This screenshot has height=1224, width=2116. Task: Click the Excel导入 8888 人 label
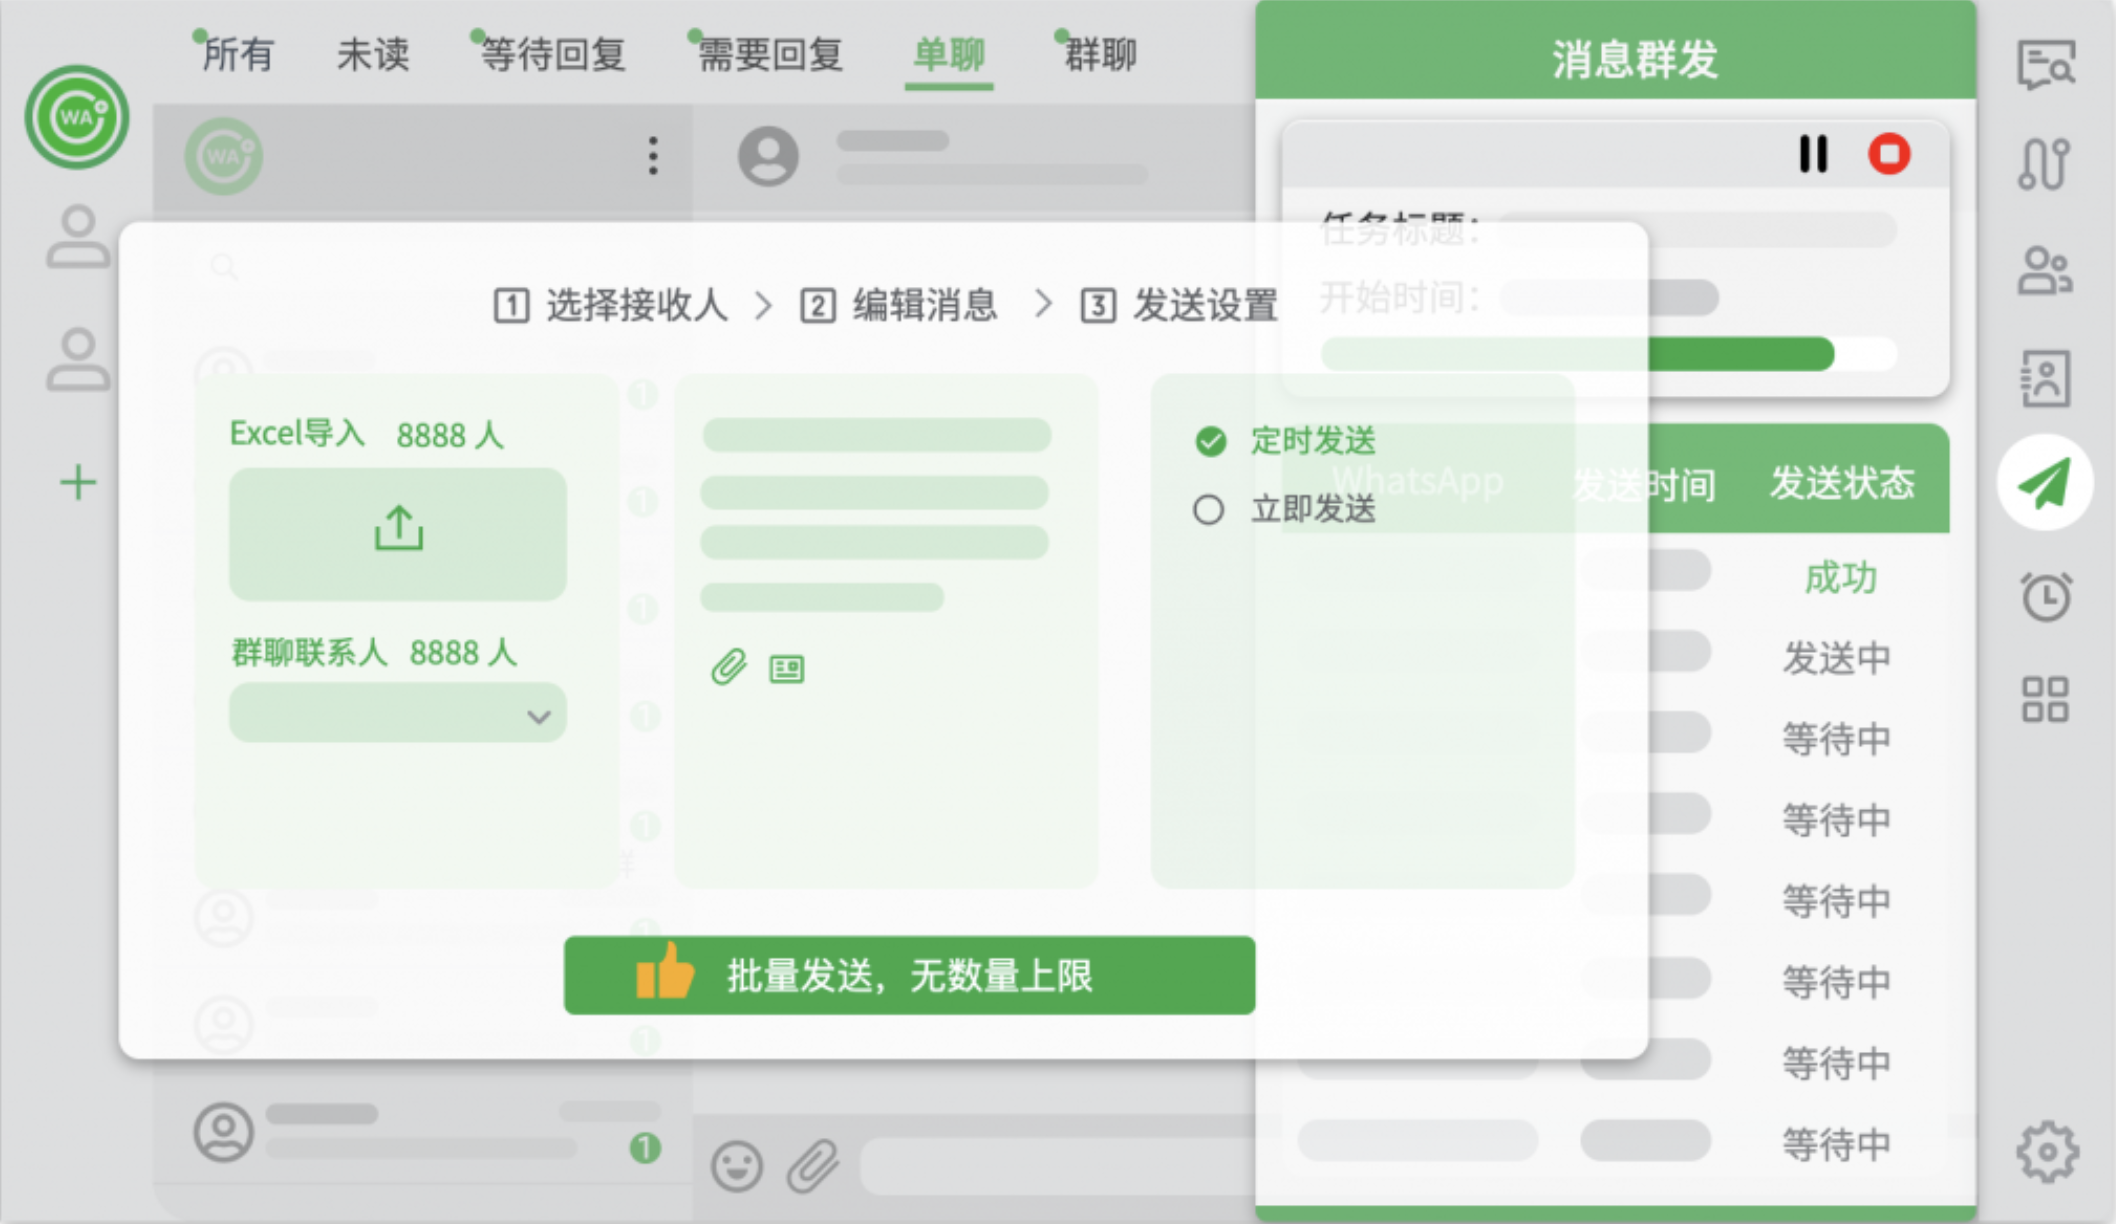tap(367, 434)
